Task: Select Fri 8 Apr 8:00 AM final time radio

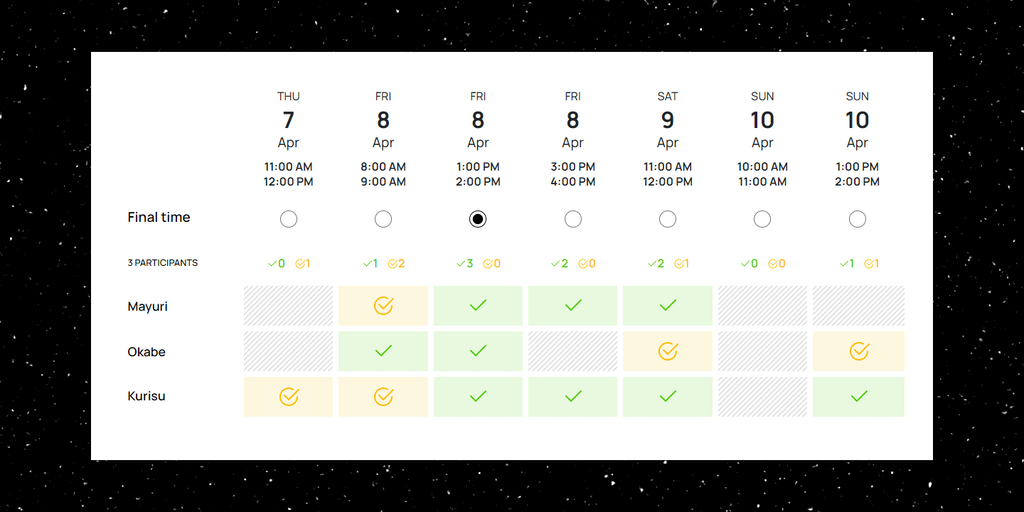Action: (x=383, y=219)
